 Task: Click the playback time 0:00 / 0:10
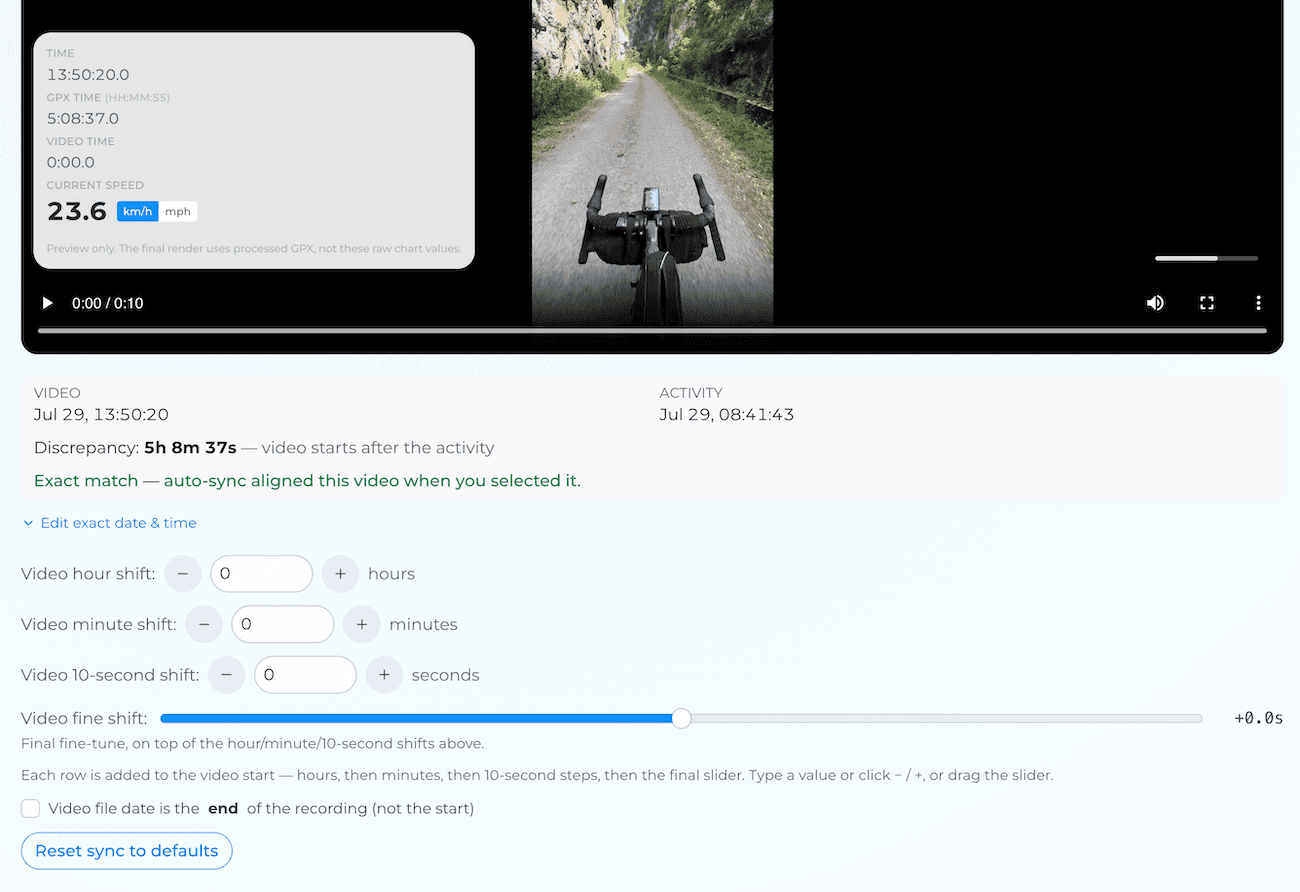pos(108,303)
